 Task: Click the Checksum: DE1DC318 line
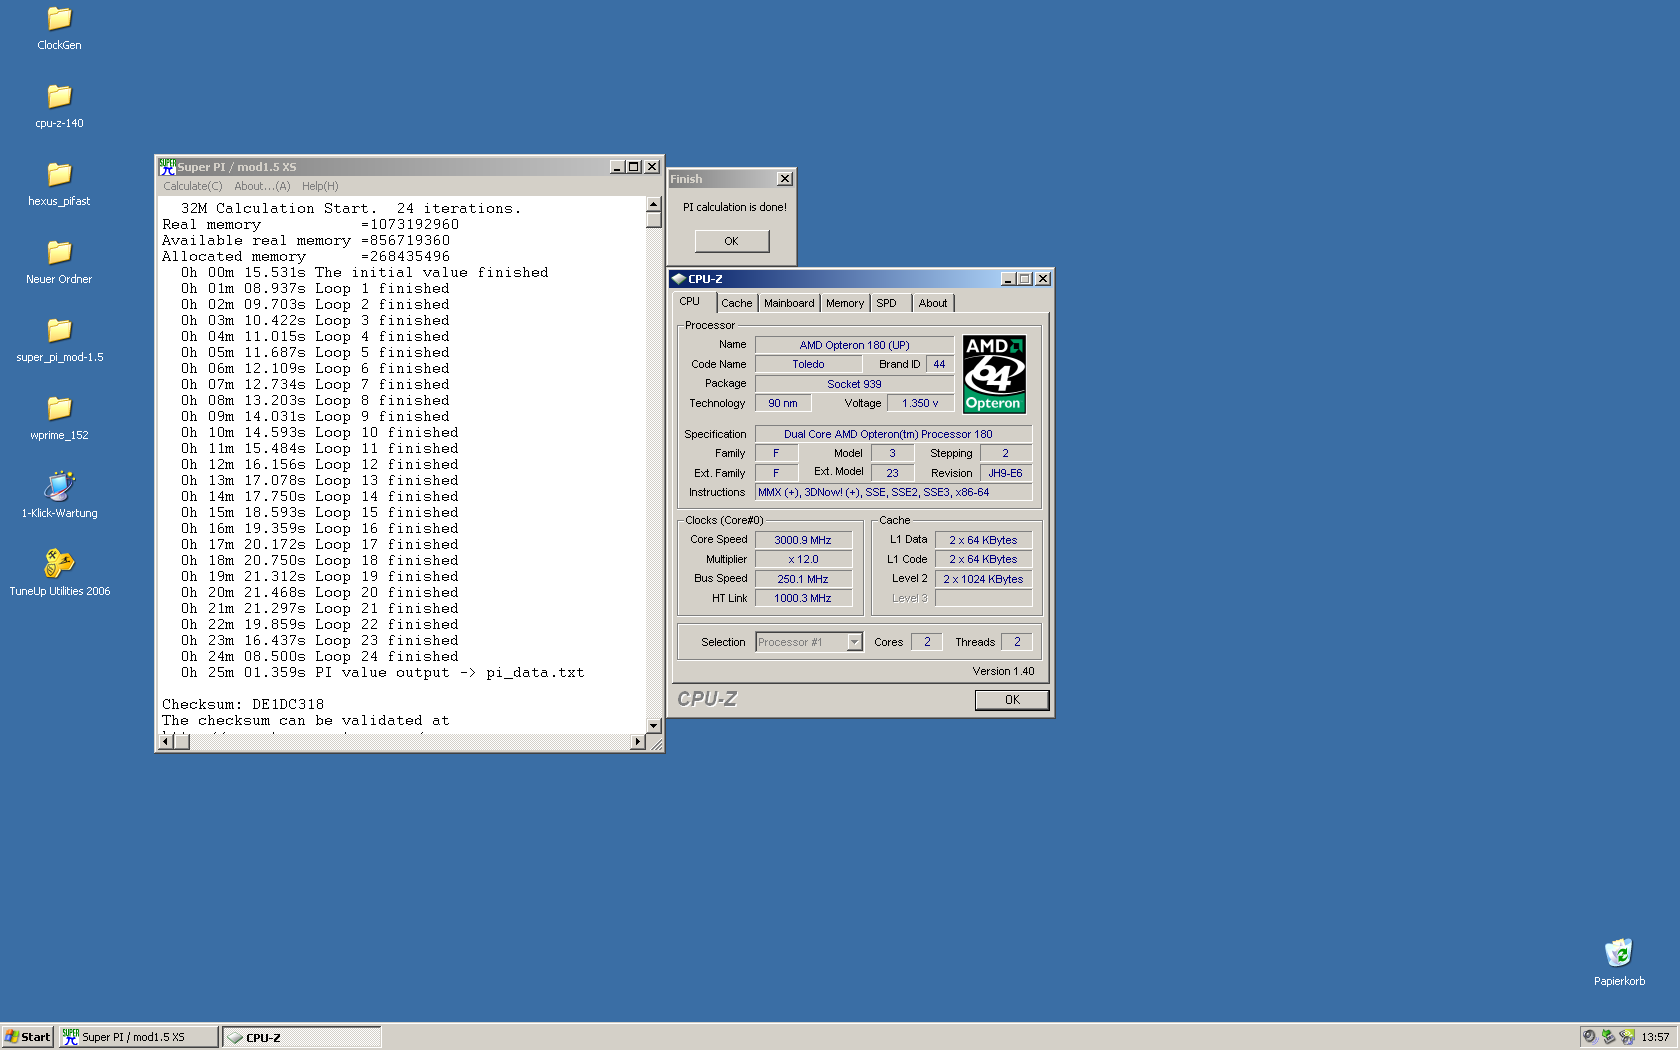243,704
